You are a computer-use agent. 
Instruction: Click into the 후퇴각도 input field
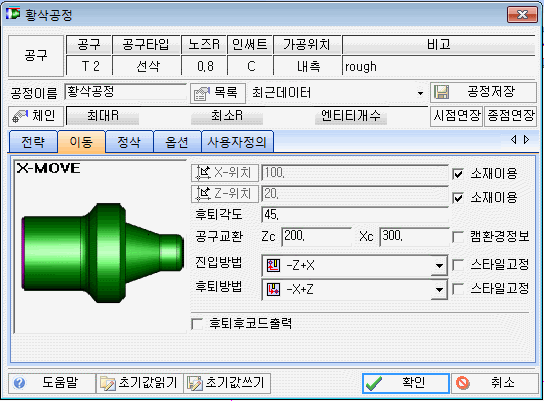tap(354, 215)
